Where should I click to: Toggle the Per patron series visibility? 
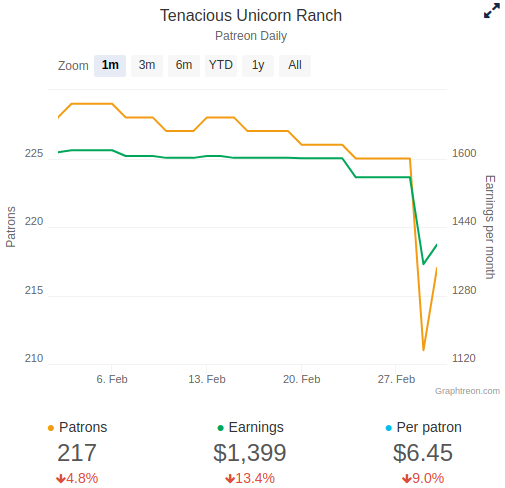429,427
